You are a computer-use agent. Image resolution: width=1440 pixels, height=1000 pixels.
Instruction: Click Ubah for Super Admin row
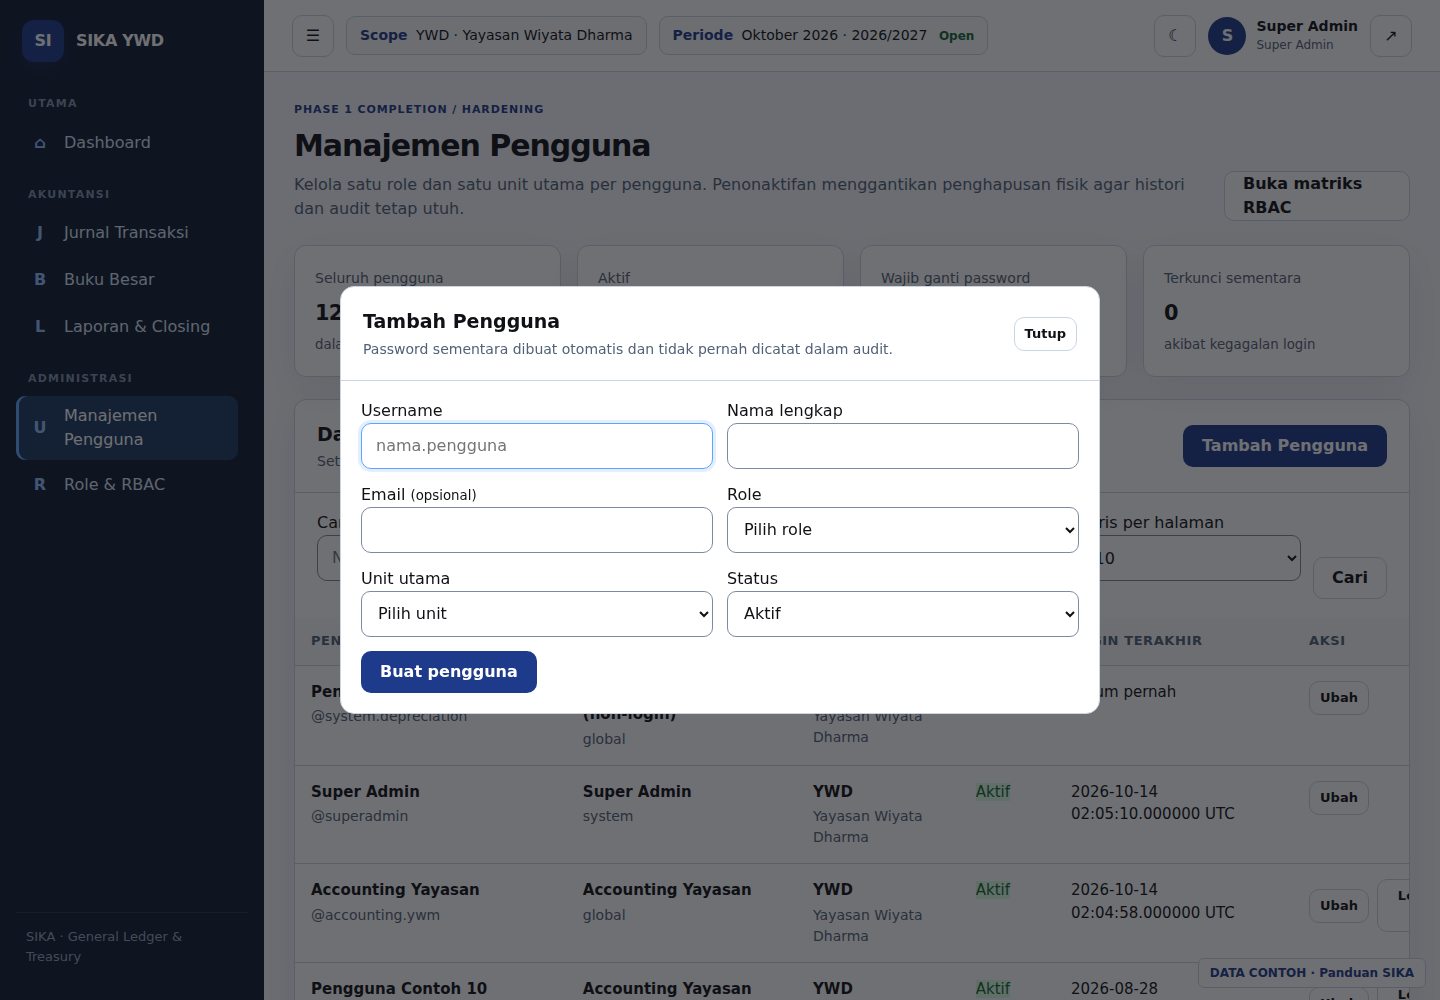click(x=1339, y=798)
